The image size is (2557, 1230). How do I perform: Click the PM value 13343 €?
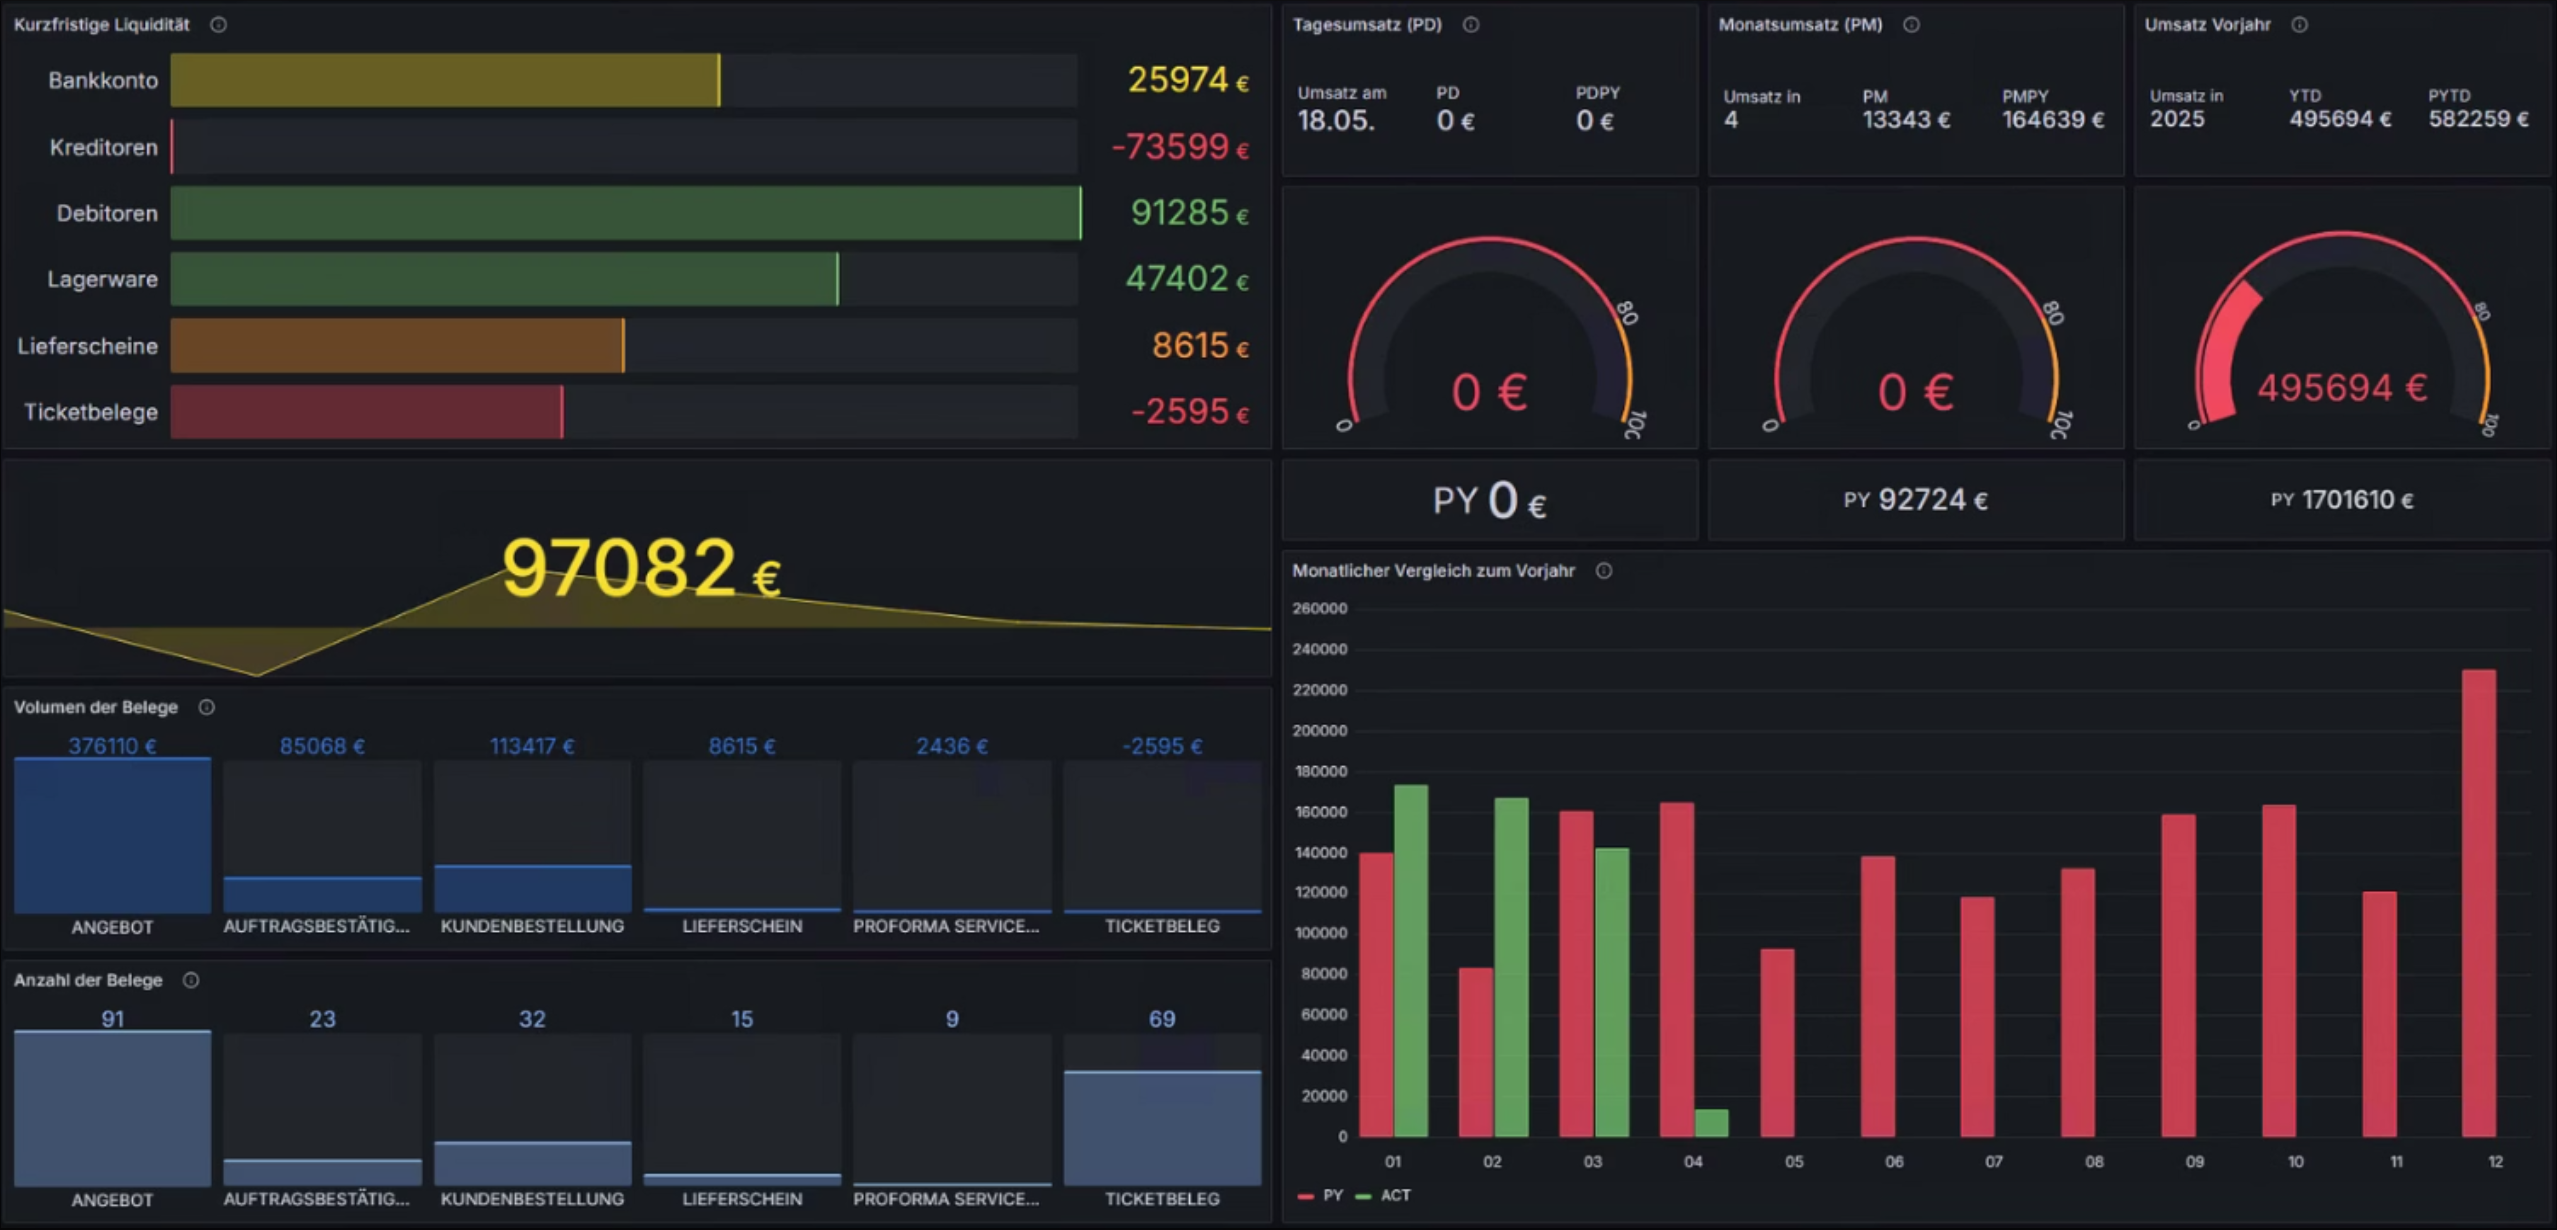[x=1906, y=120]
